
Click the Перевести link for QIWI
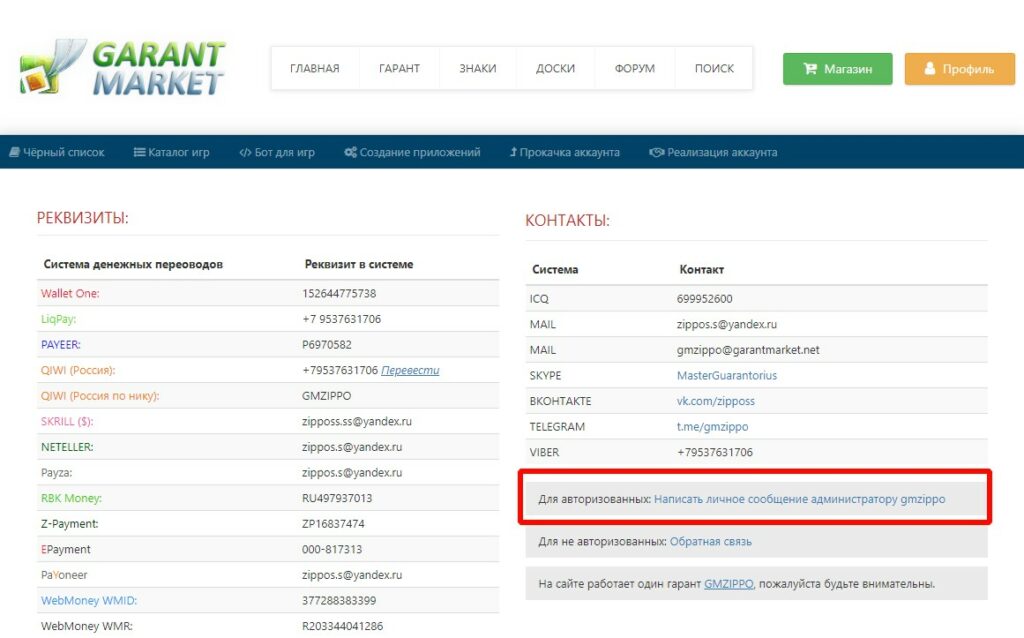[410, 371]
